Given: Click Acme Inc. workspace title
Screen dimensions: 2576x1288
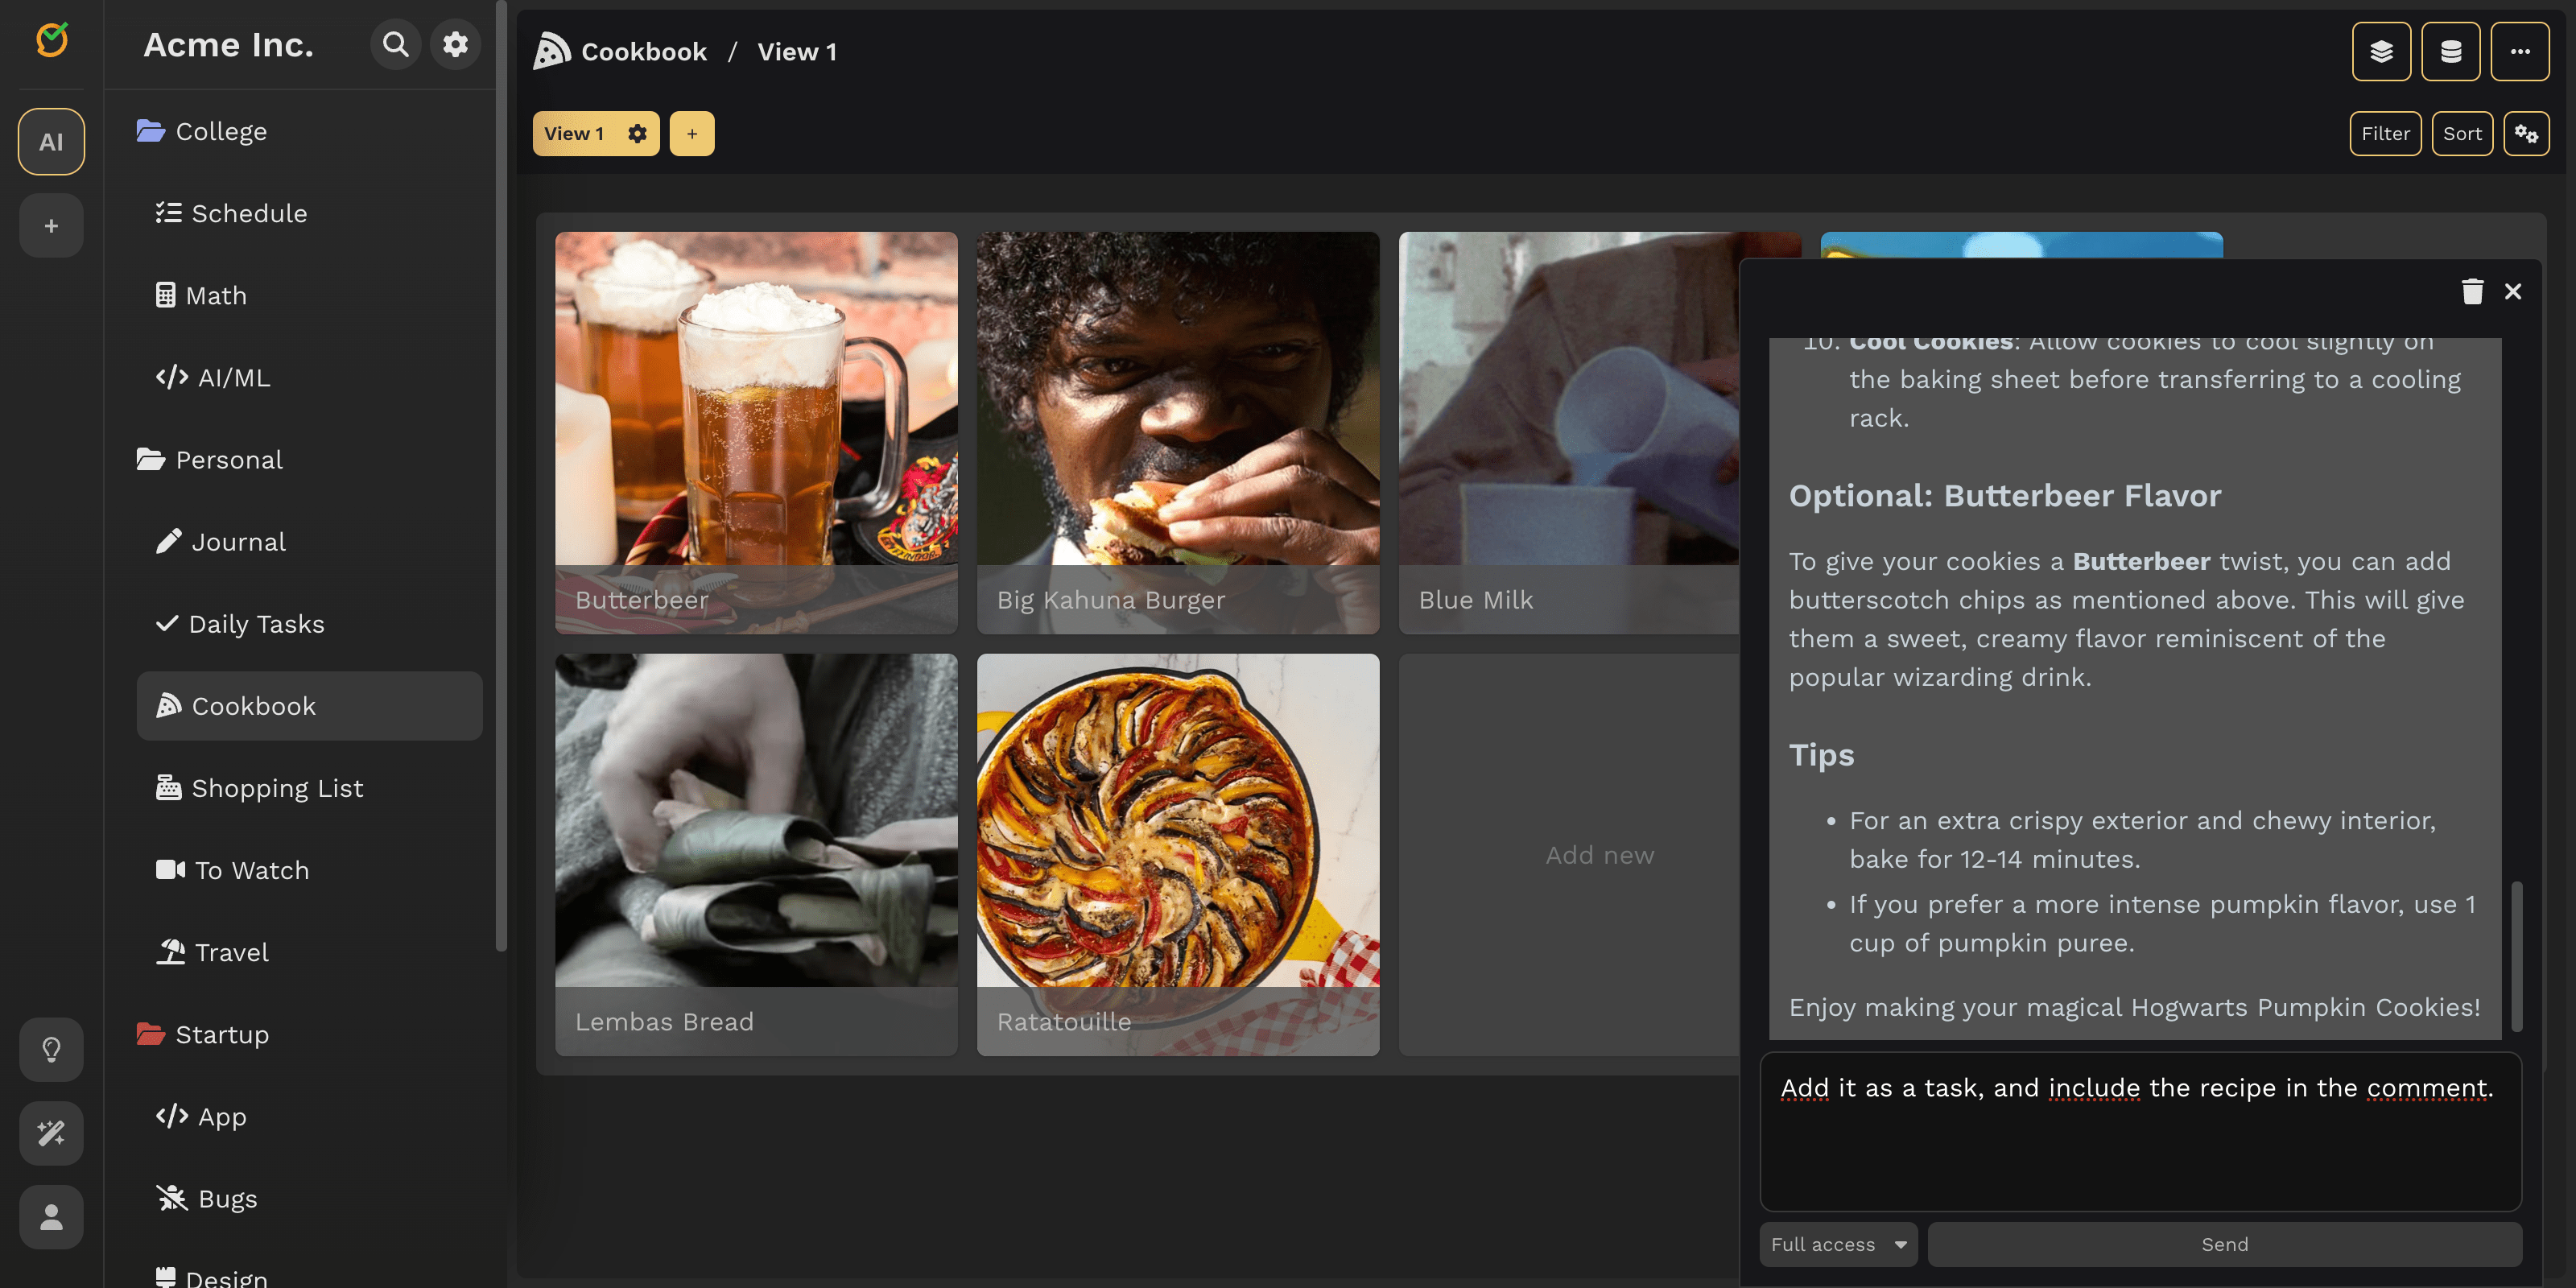Looking at the screenshot, I should [229, 45].
